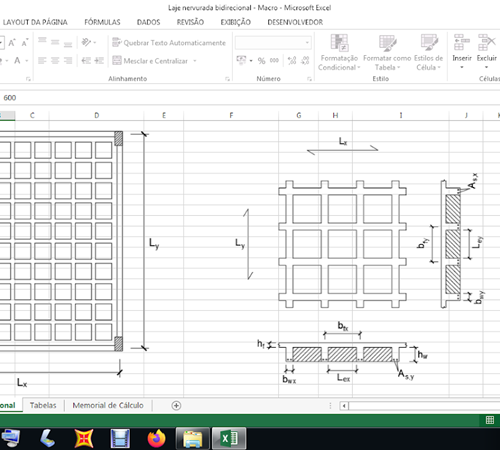Open EXIBIÇÃO ribbon tab
This screenshot has width=500, height=450.
point(236,22)
